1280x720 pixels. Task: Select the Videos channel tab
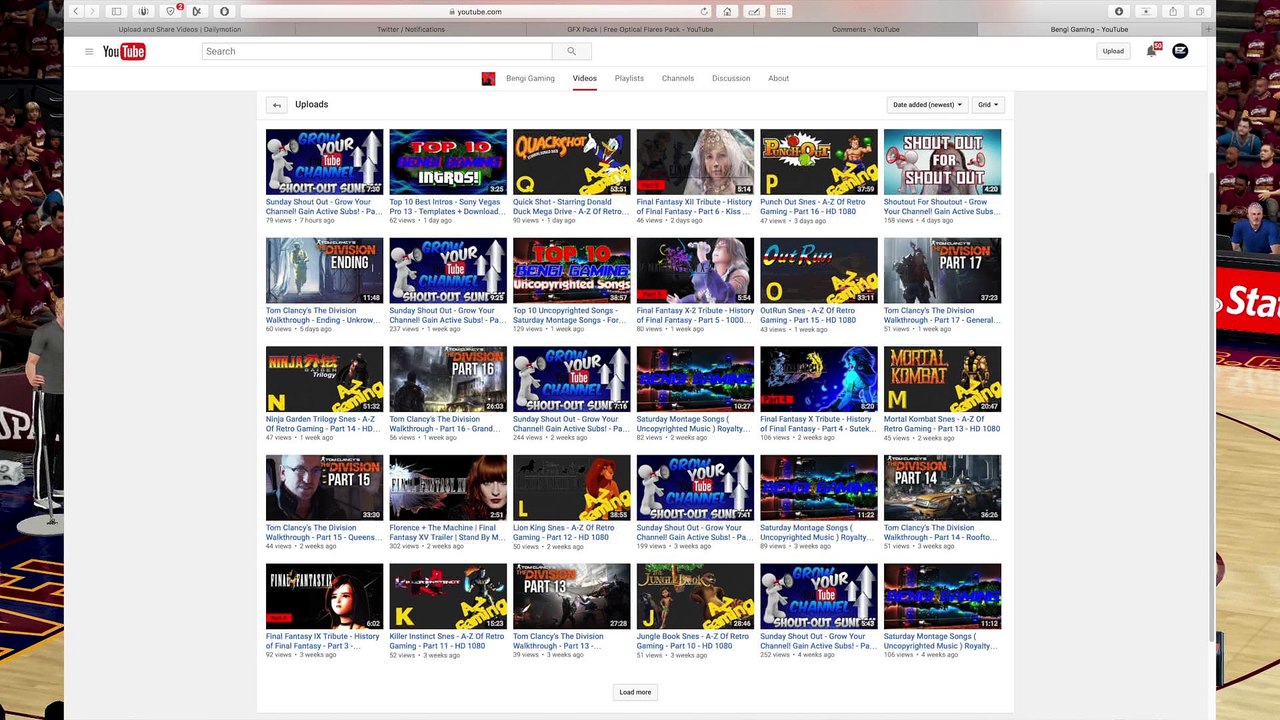585,78
